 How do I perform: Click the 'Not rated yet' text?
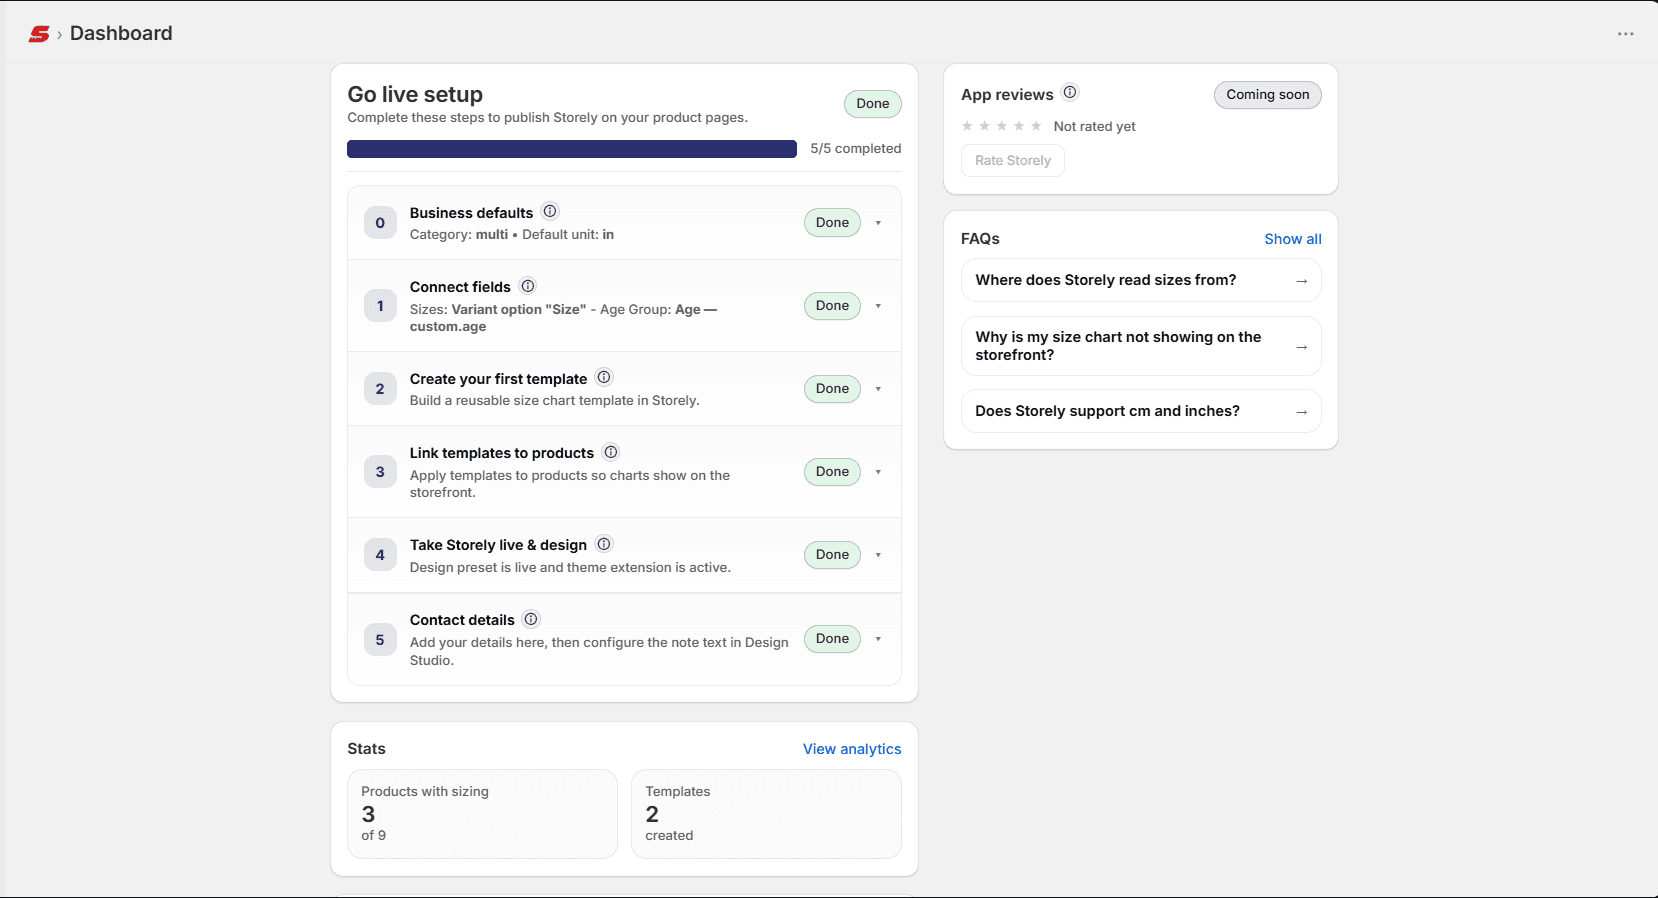[1095, 127]
